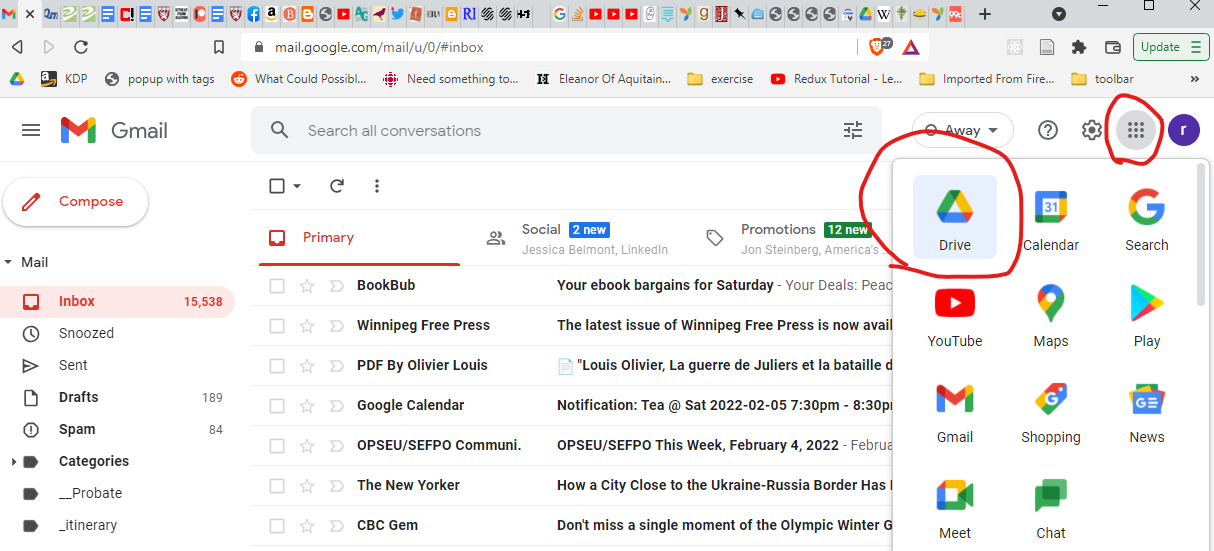
Task: Expand the Categories label
Action: click(13, 462)
